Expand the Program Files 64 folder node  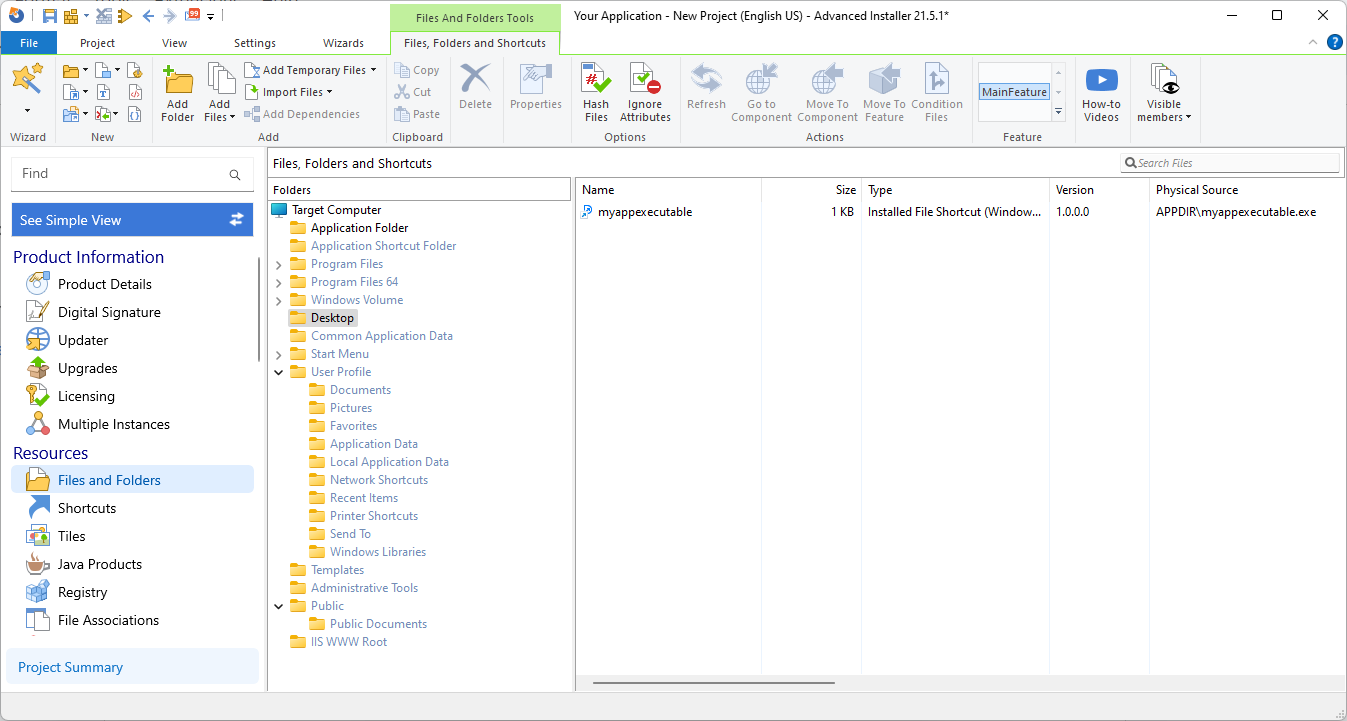click(278, 282)
